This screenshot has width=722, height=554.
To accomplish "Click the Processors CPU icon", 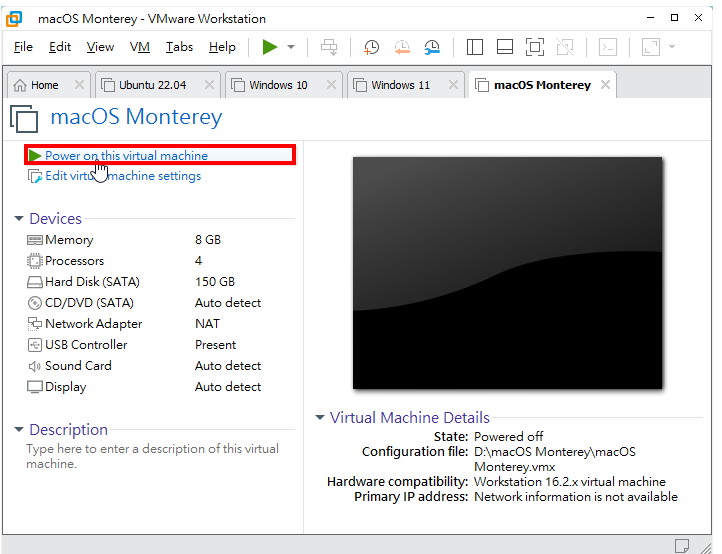I will pyautogui.click(x=35, y=261).
